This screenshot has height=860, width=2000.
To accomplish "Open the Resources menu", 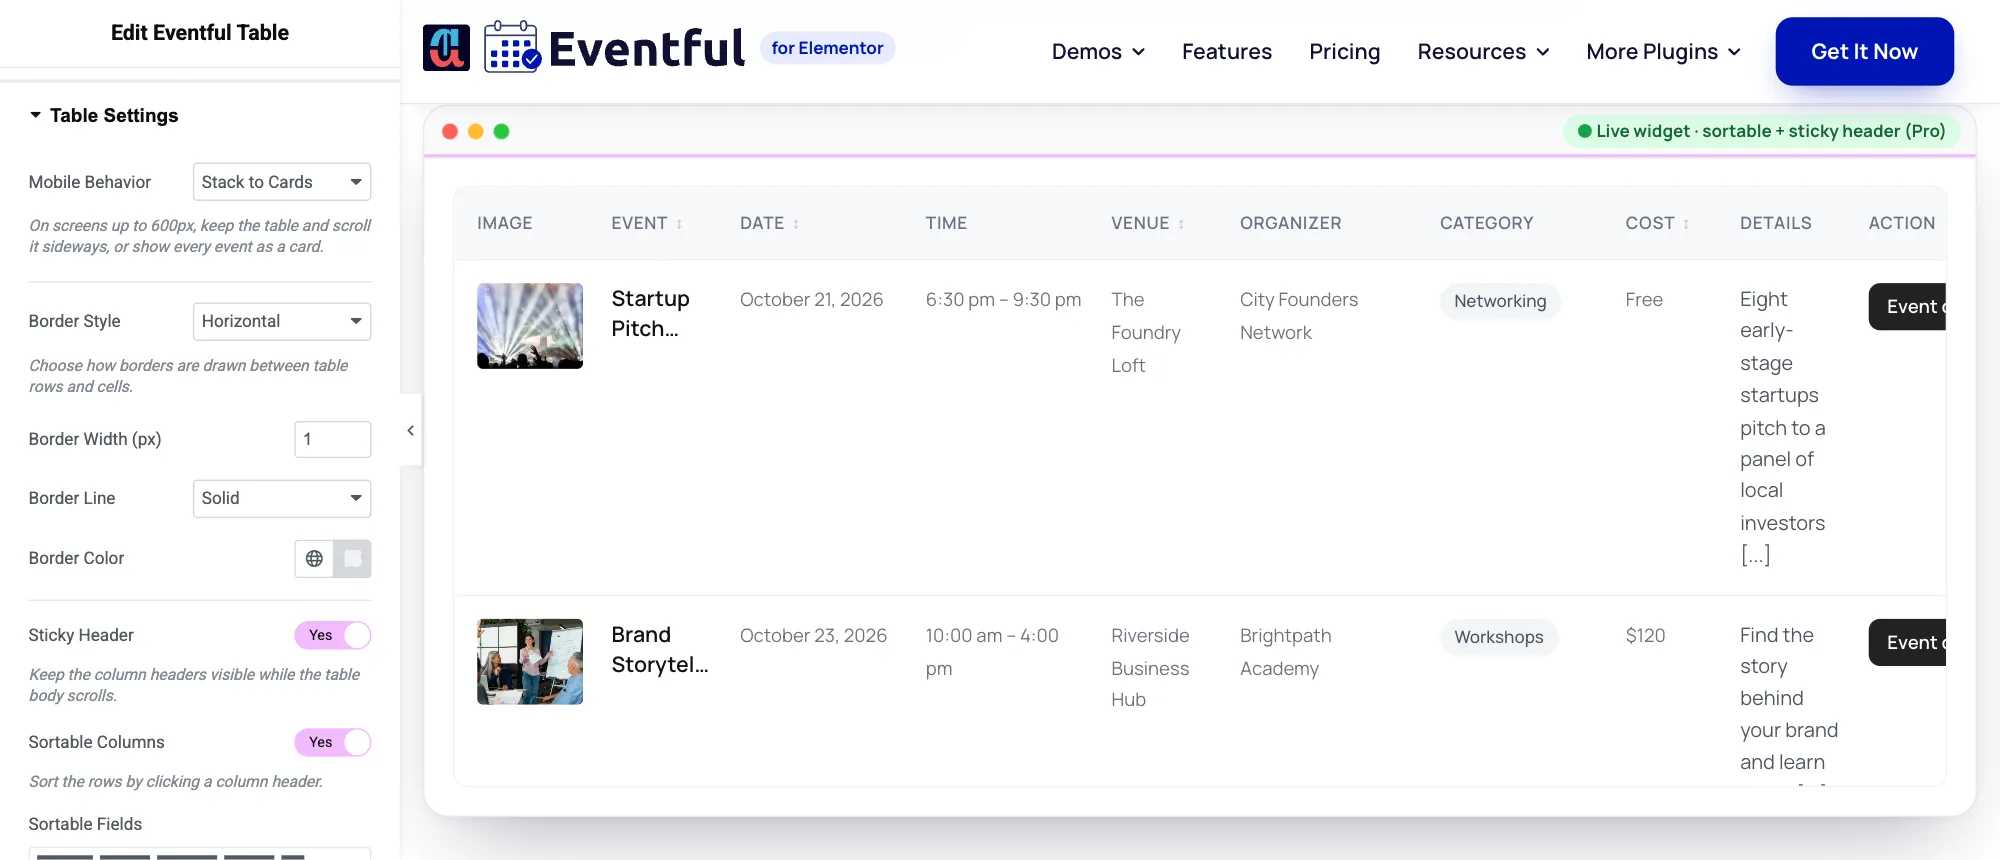I will [1483, 51].
